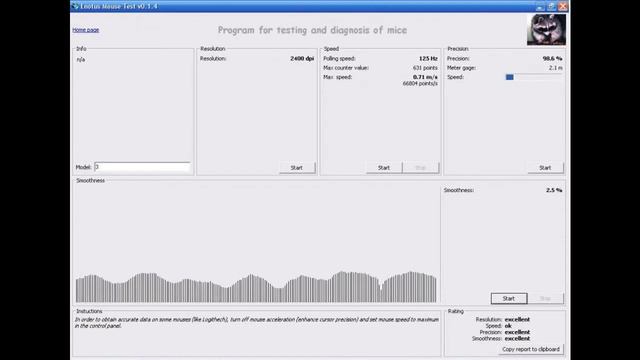Start the Speed test
Viewport: 640px width, 360px height.
pos(384,168)
